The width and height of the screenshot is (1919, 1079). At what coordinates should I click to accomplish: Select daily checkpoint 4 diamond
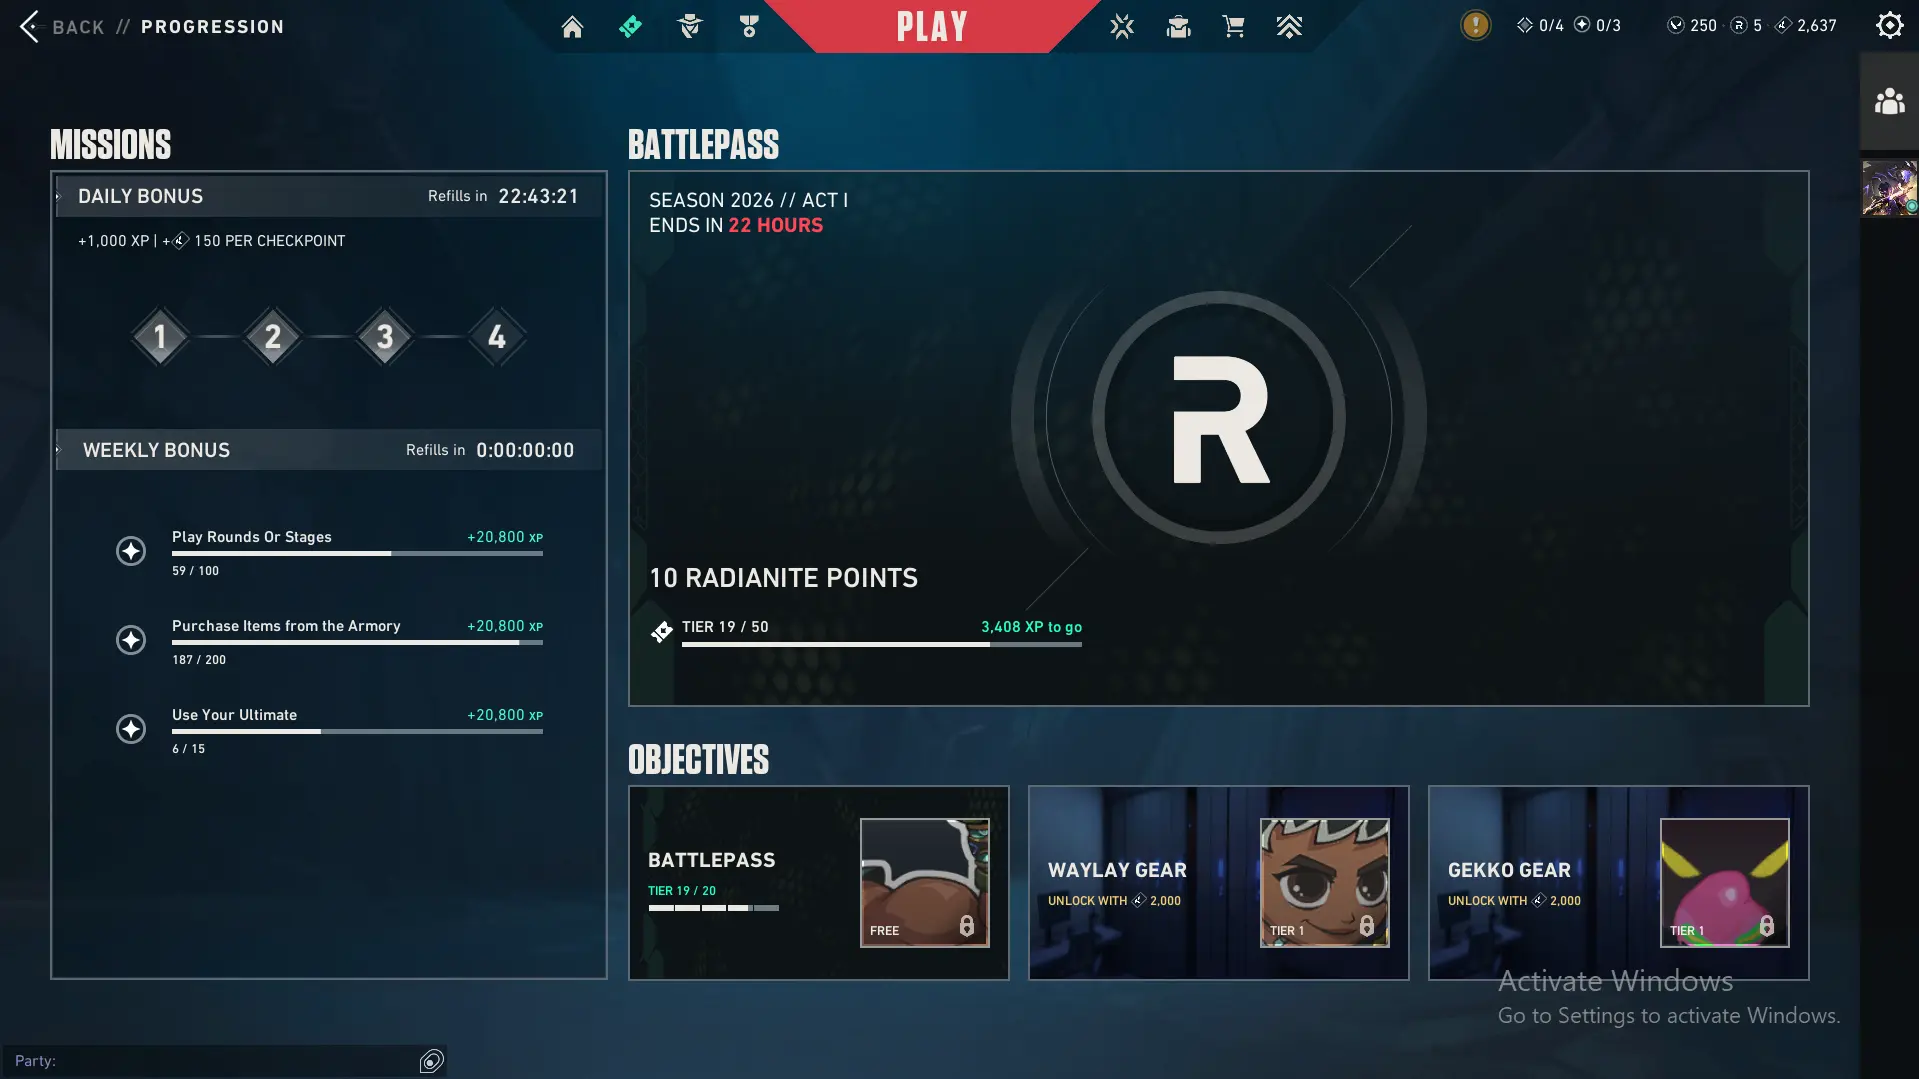coord(497,337)
